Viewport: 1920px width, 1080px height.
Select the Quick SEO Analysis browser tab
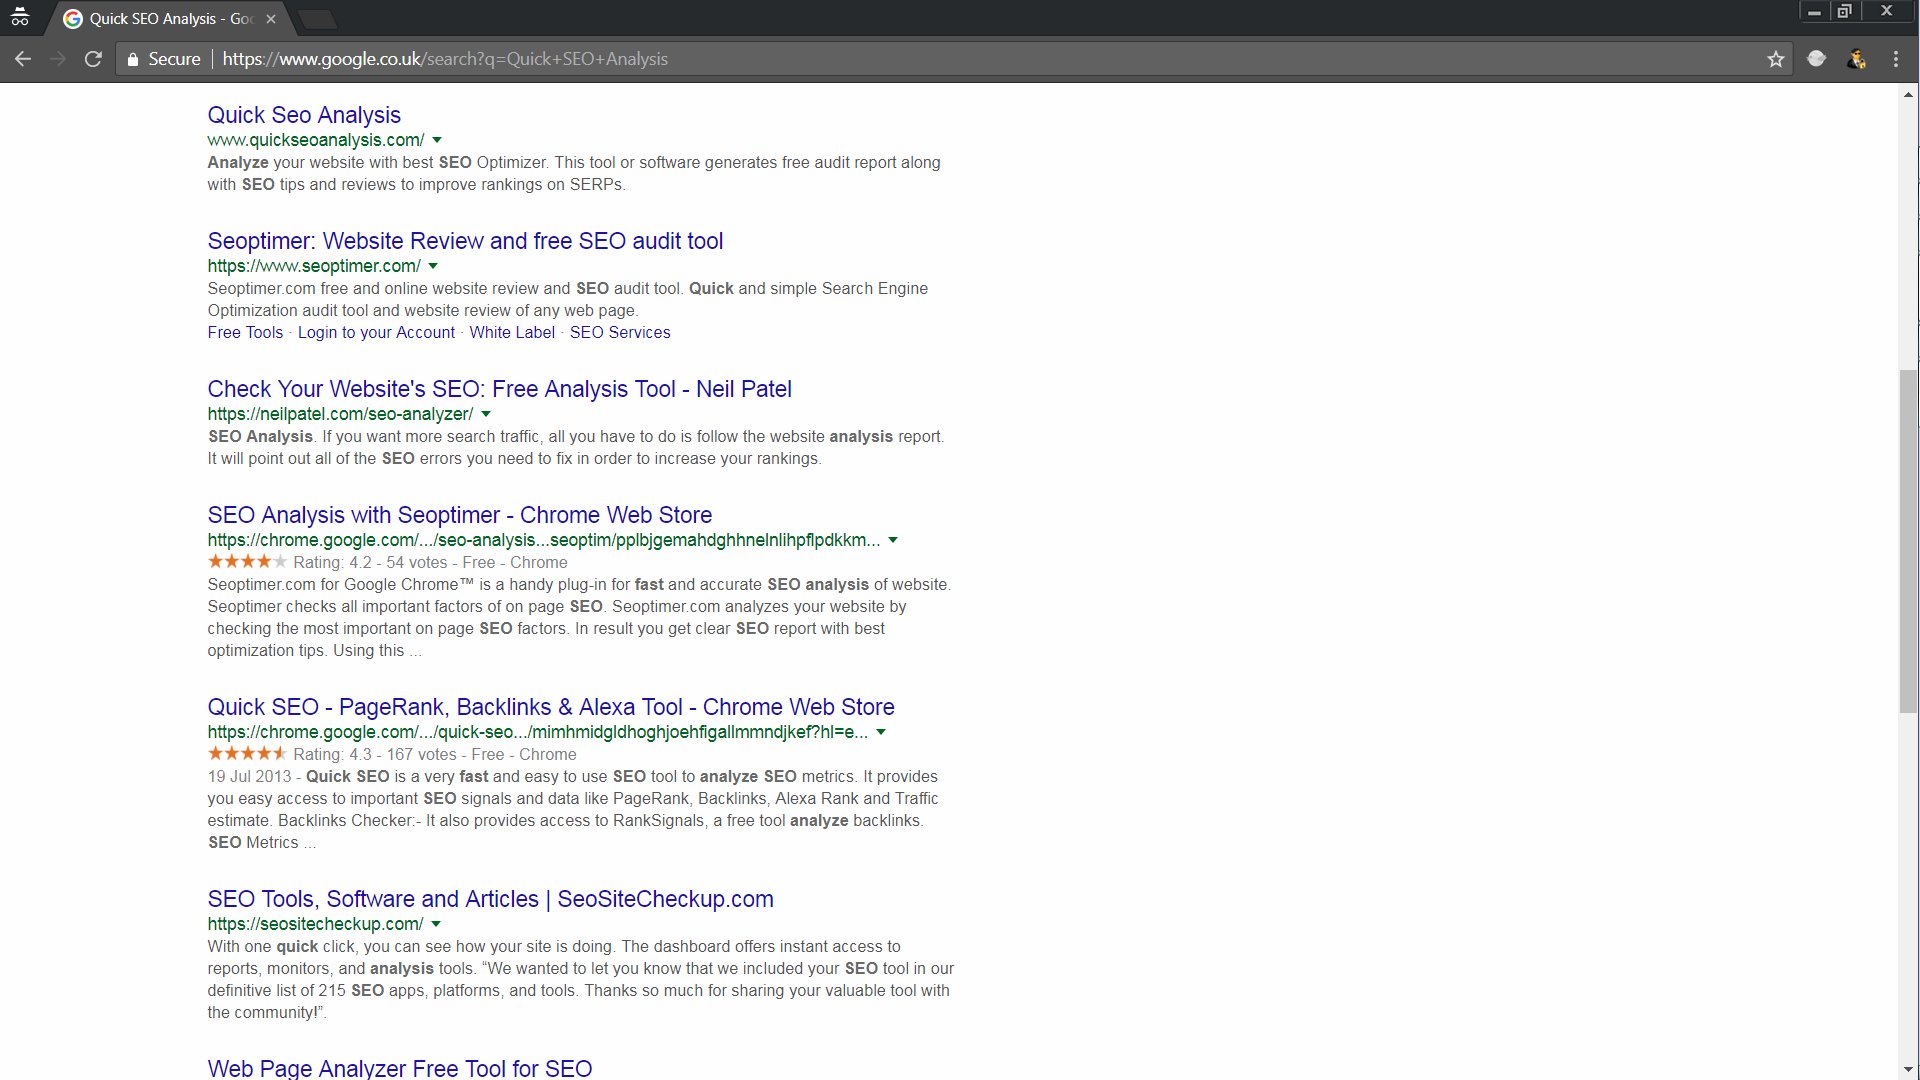click(x=170, y=19)
